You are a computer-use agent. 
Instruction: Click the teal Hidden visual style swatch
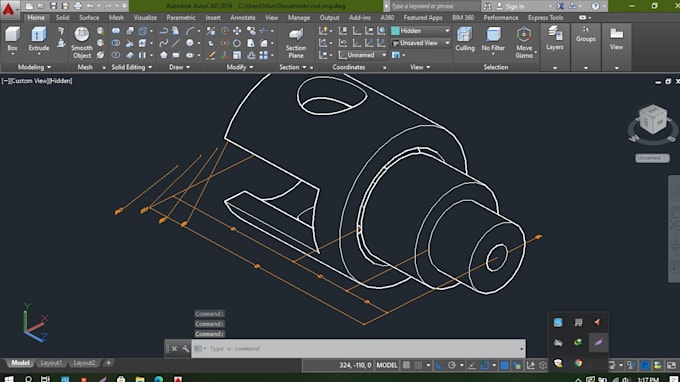395,31
